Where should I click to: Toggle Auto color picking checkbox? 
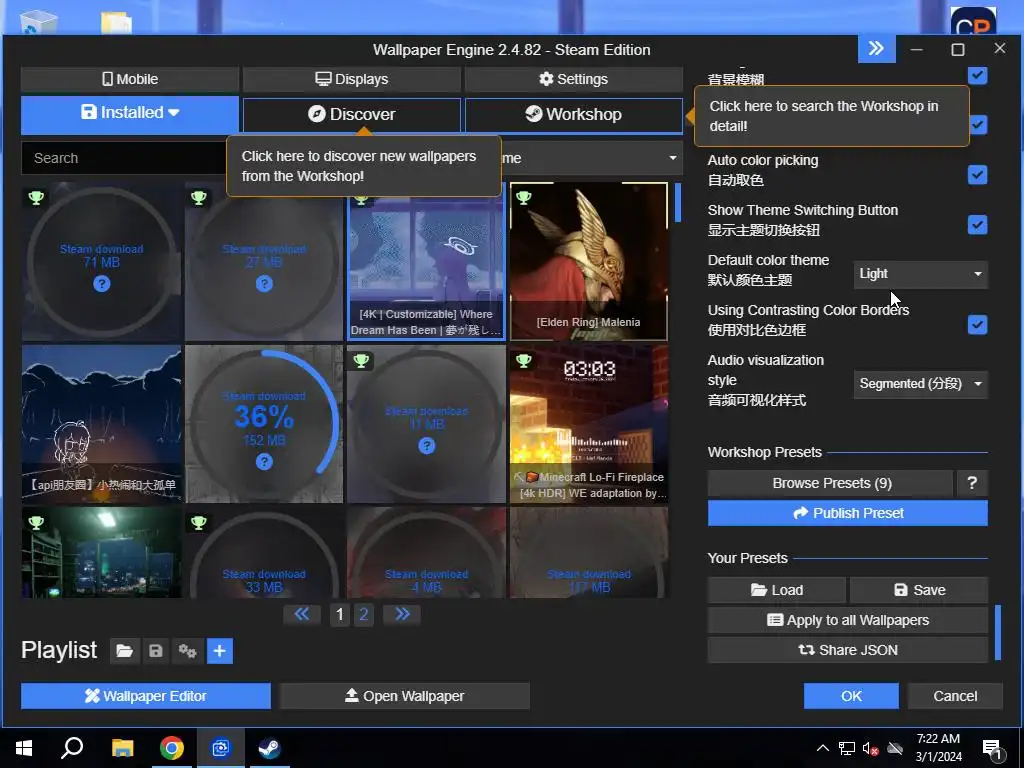pyautogui.click(x=978, y=175)
